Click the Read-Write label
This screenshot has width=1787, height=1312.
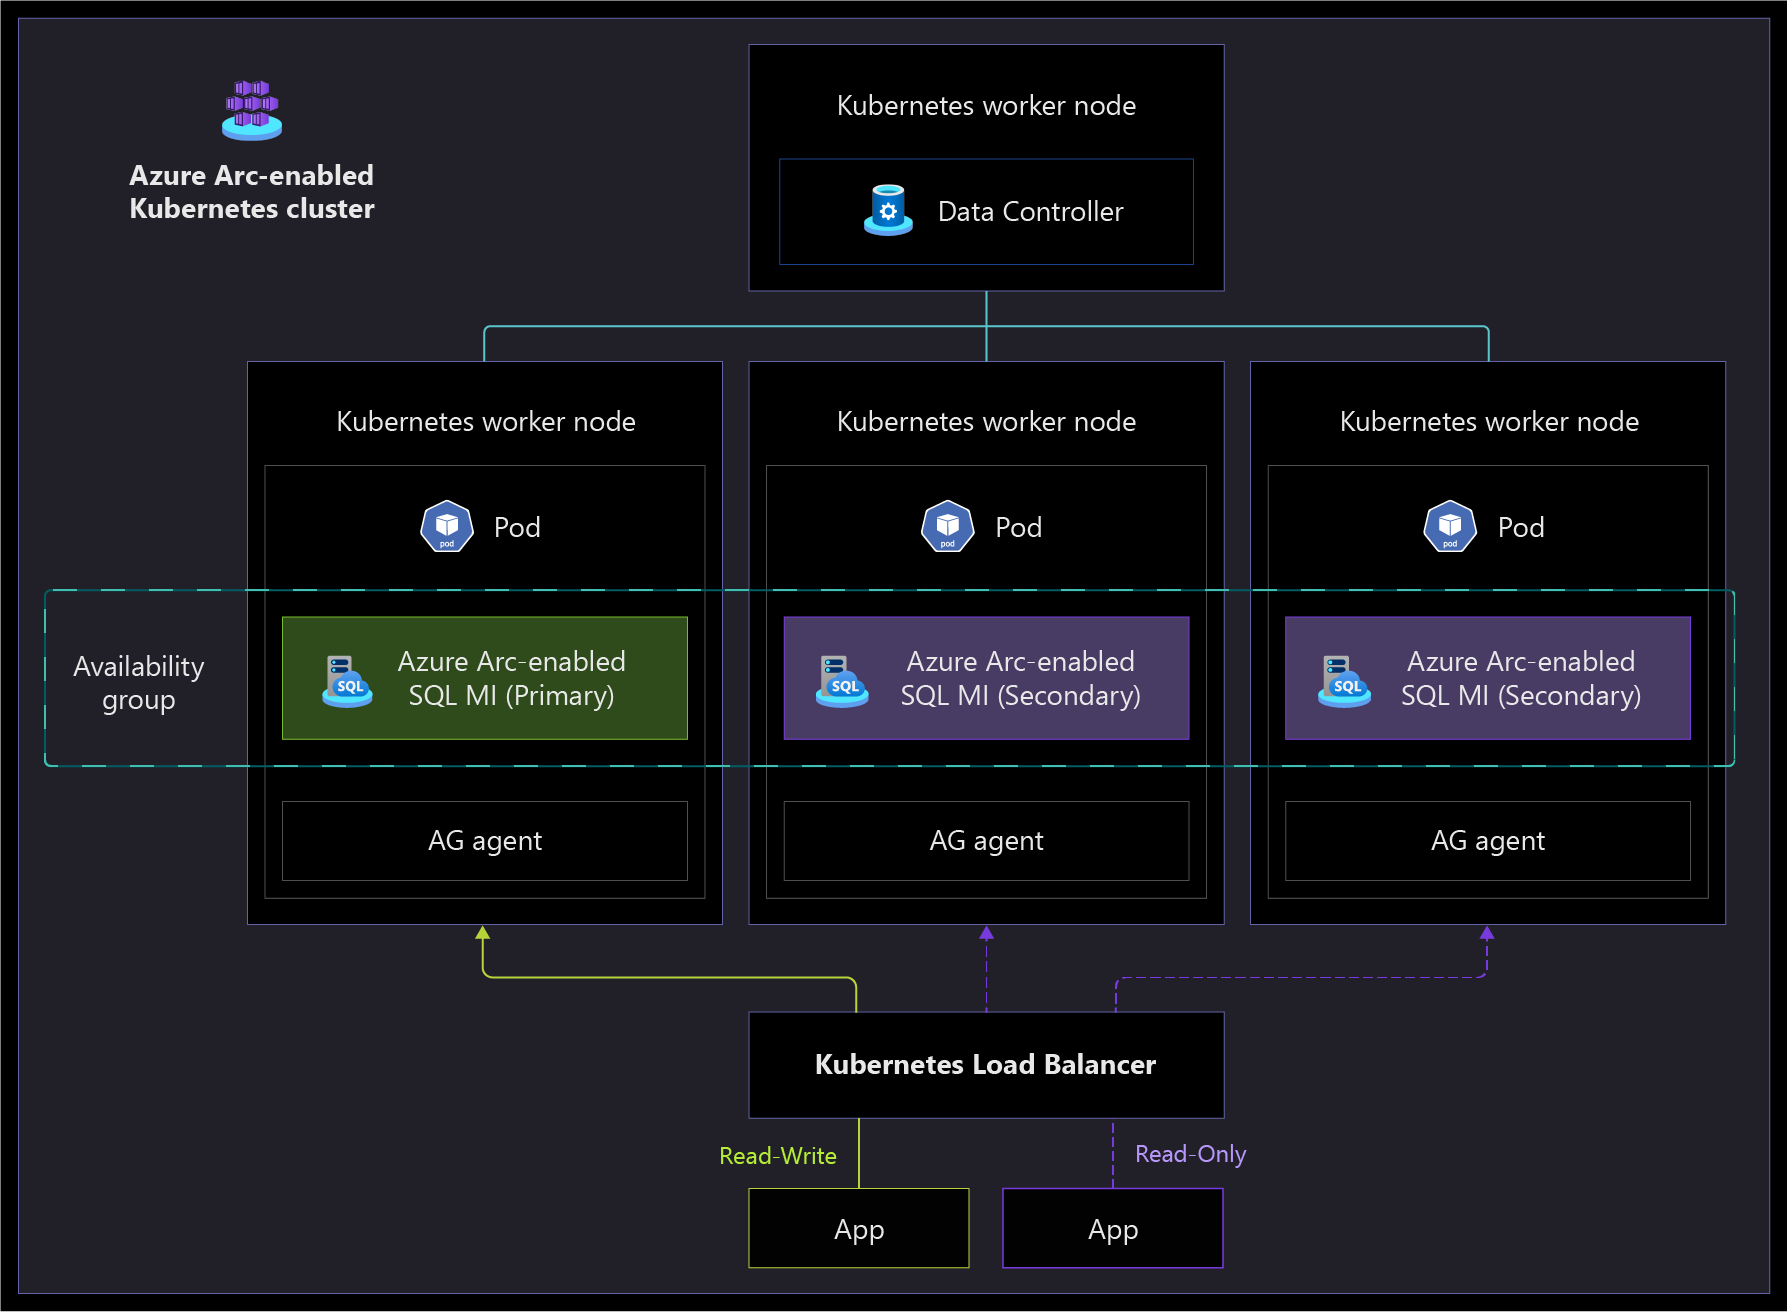pyautogui.click(x=778, y=1156)
